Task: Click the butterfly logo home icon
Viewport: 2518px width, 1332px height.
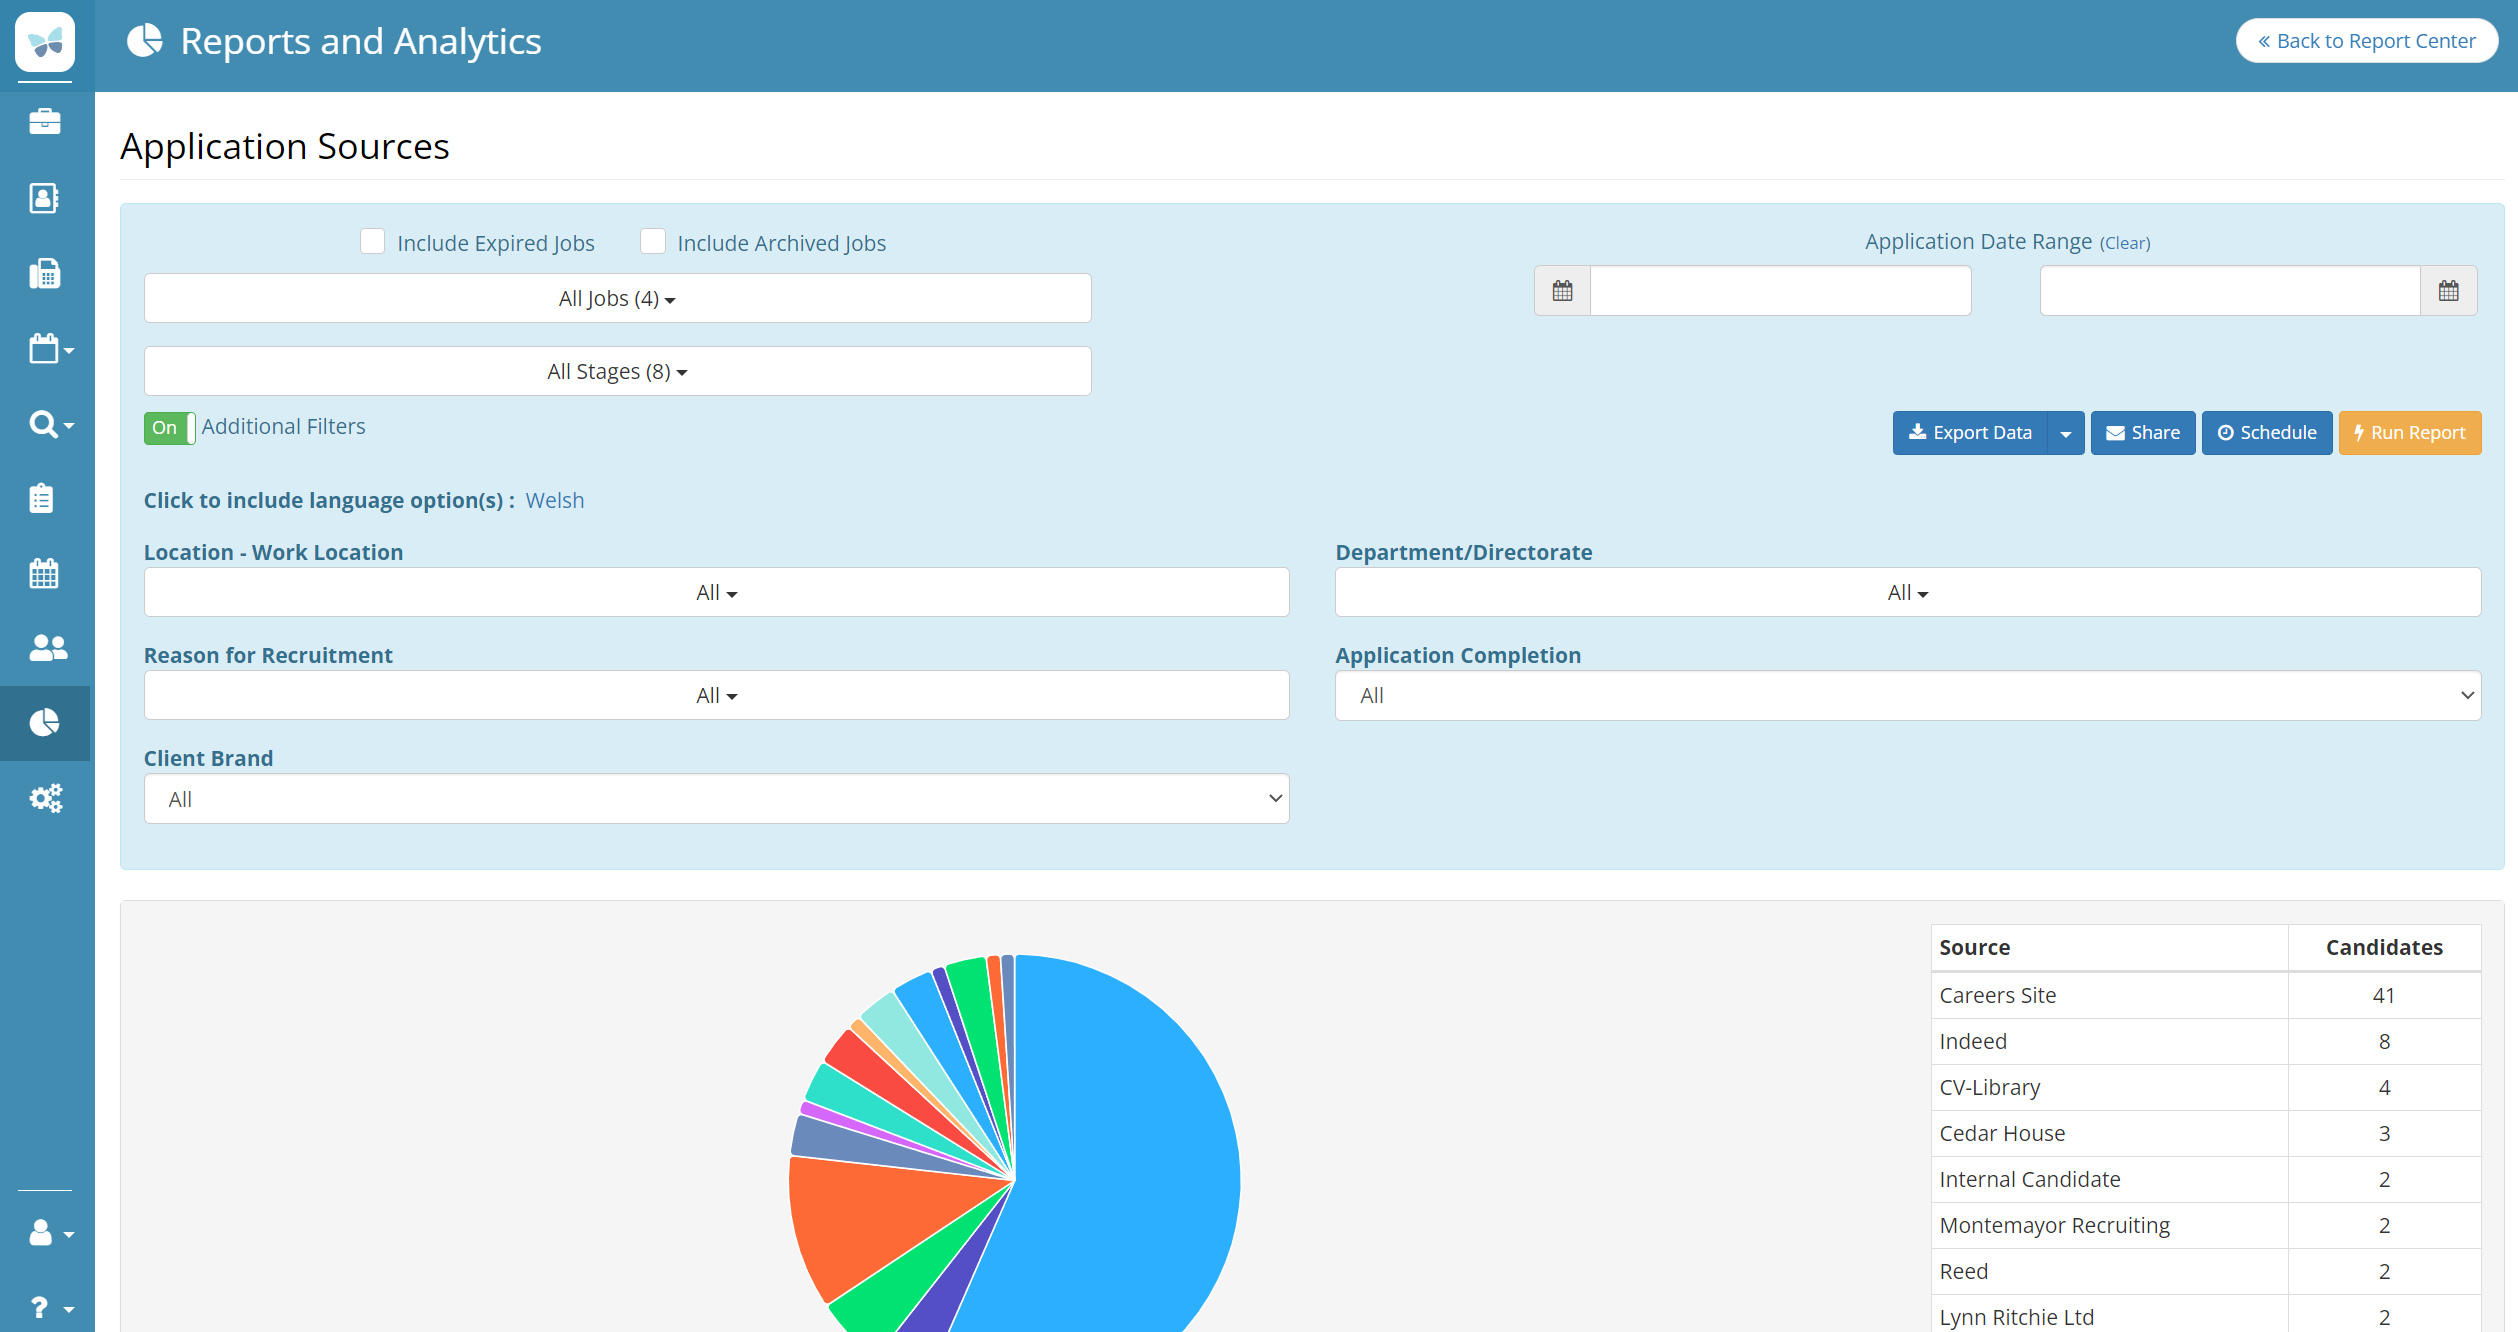Action: pos(45,42)
